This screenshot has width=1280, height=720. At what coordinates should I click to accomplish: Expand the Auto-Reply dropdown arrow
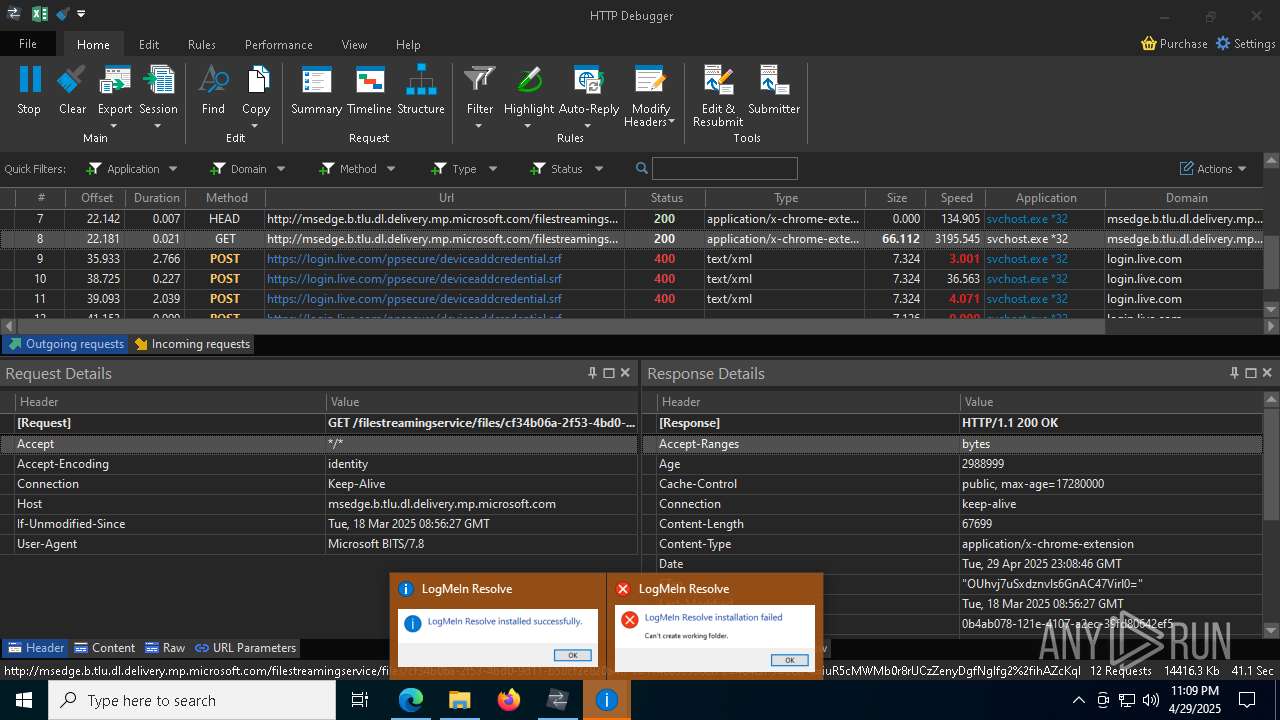(587, 126)
